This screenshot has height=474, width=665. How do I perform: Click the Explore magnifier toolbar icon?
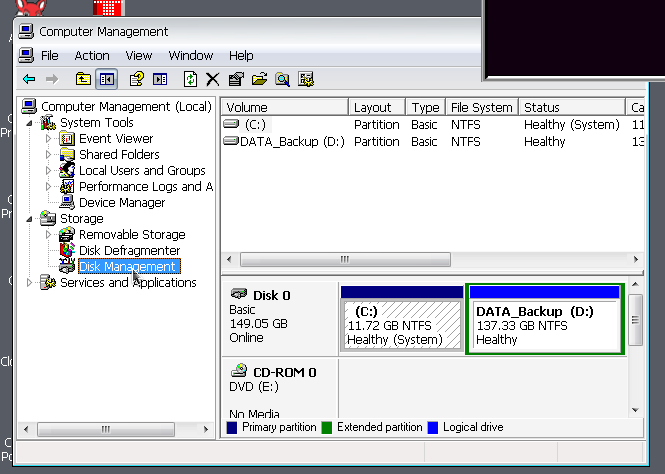[x=282, y=79]
